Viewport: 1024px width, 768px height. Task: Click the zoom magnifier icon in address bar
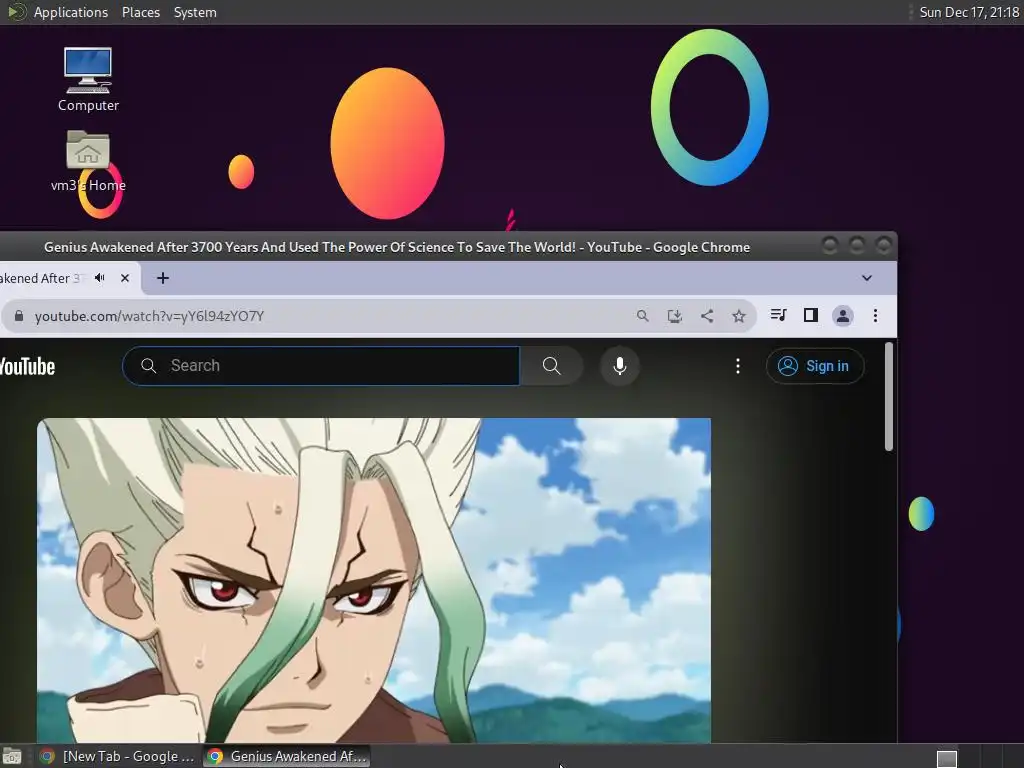643,316
